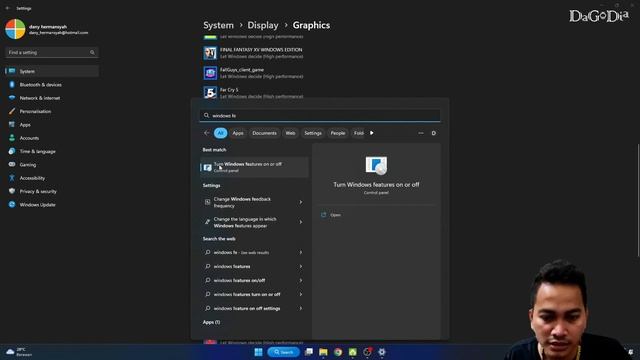Viewport: 640px width, 360px height.
Task: Expand 'windows feature on off settings' chevron
Action: pos(301,308)
